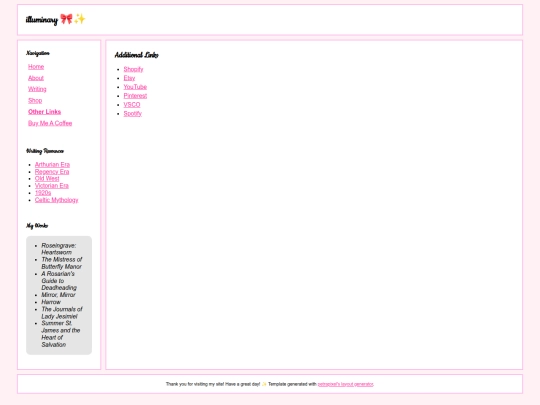Viewport: 540px width, 405px height.
Task: Open the Celtic Mythology link
Action: [x=56, y=200]
